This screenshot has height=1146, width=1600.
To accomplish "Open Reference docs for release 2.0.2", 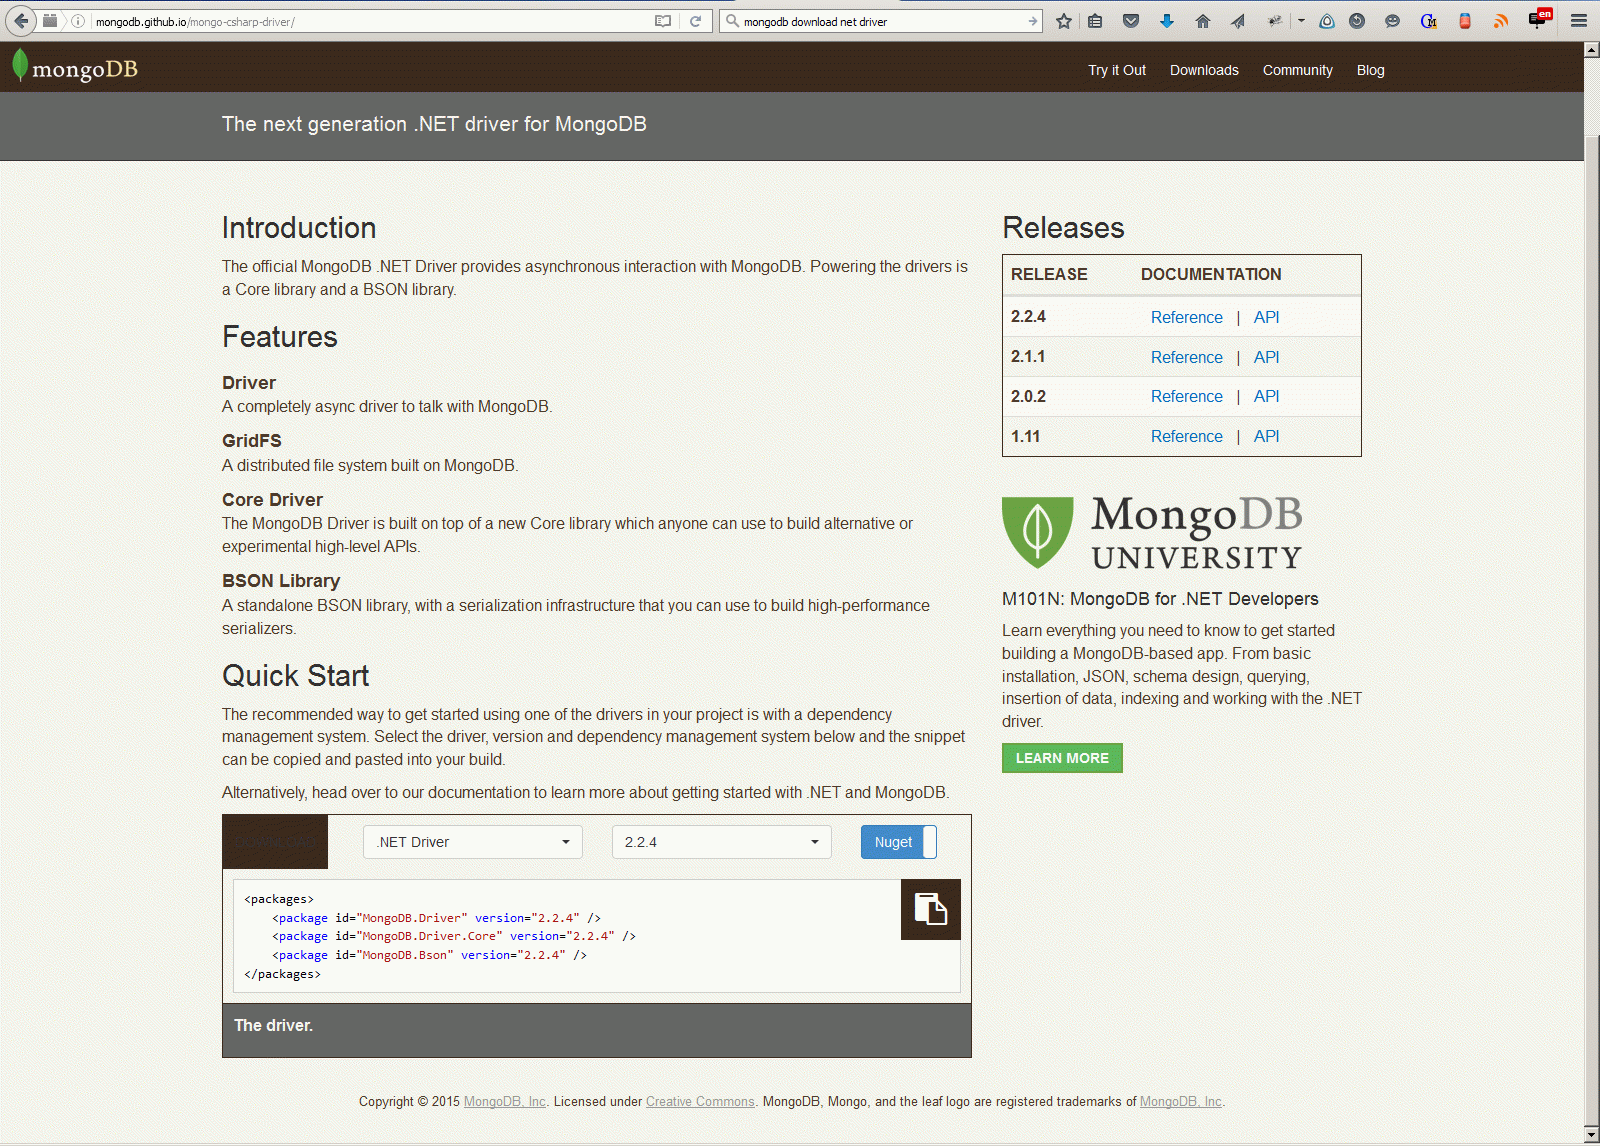I will click(1186, 396).
